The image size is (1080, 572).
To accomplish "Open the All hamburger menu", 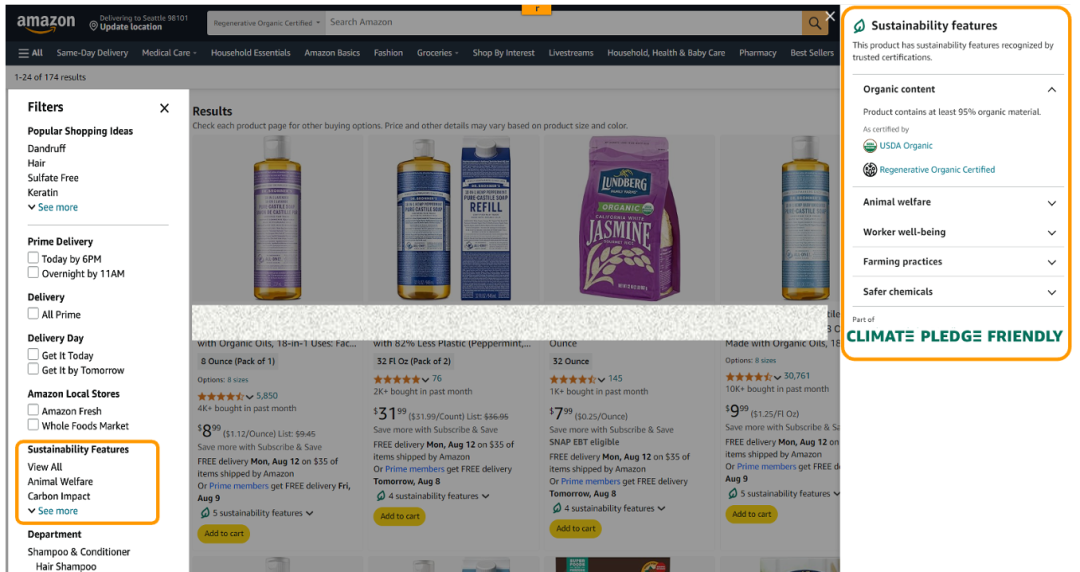I will click(30, 53).
